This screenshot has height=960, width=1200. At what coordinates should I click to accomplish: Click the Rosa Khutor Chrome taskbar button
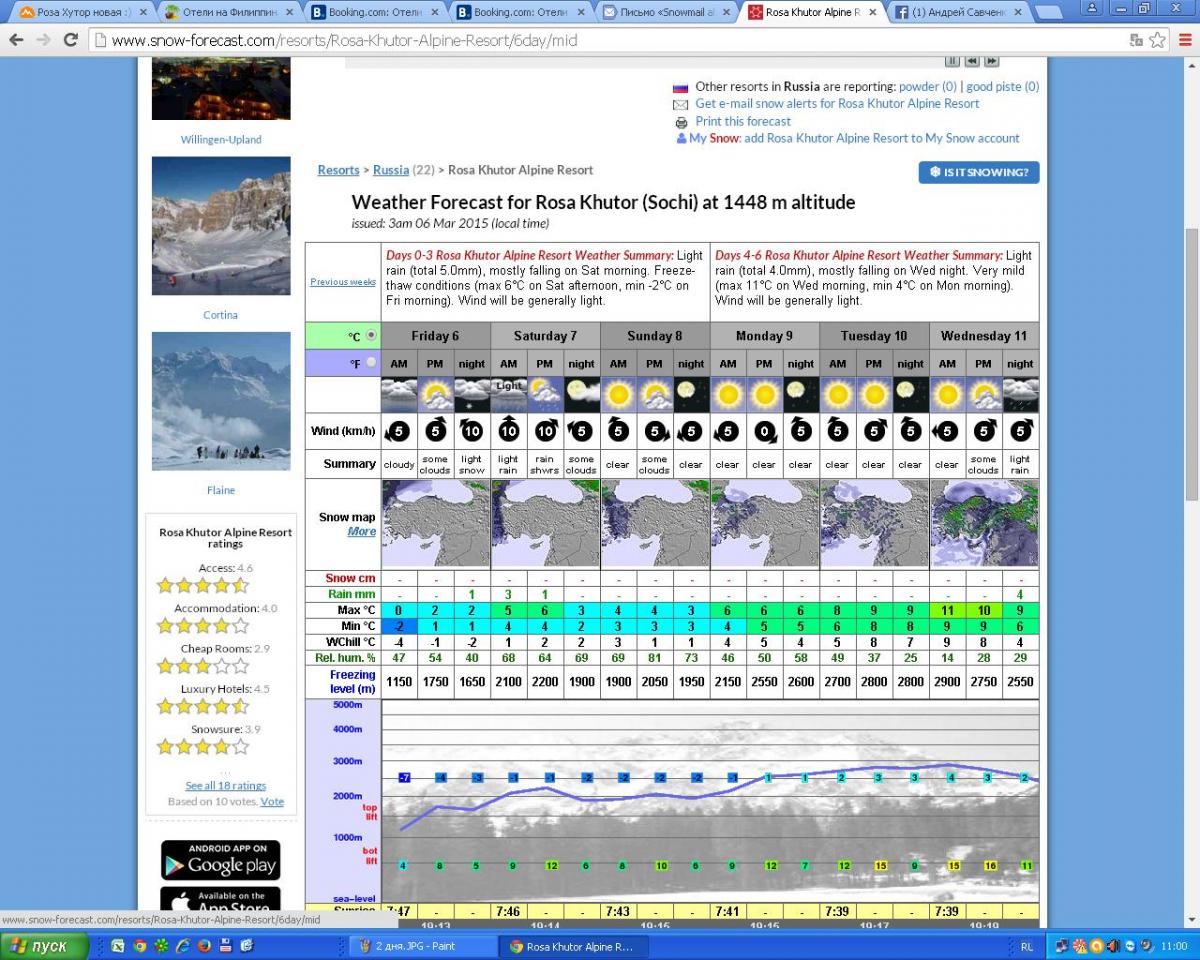coord(575,946)
